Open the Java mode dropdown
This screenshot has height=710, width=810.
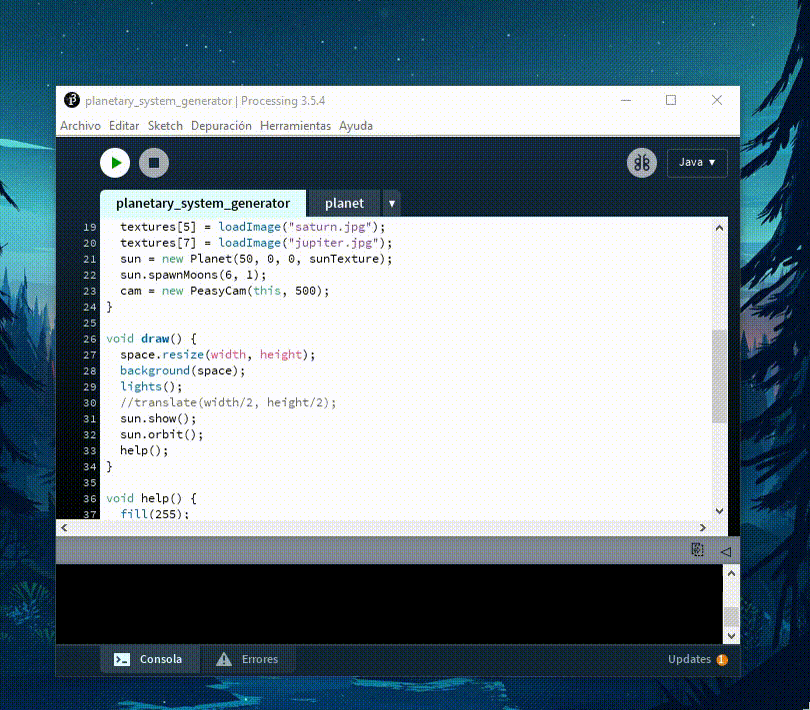tap(697, 163)
